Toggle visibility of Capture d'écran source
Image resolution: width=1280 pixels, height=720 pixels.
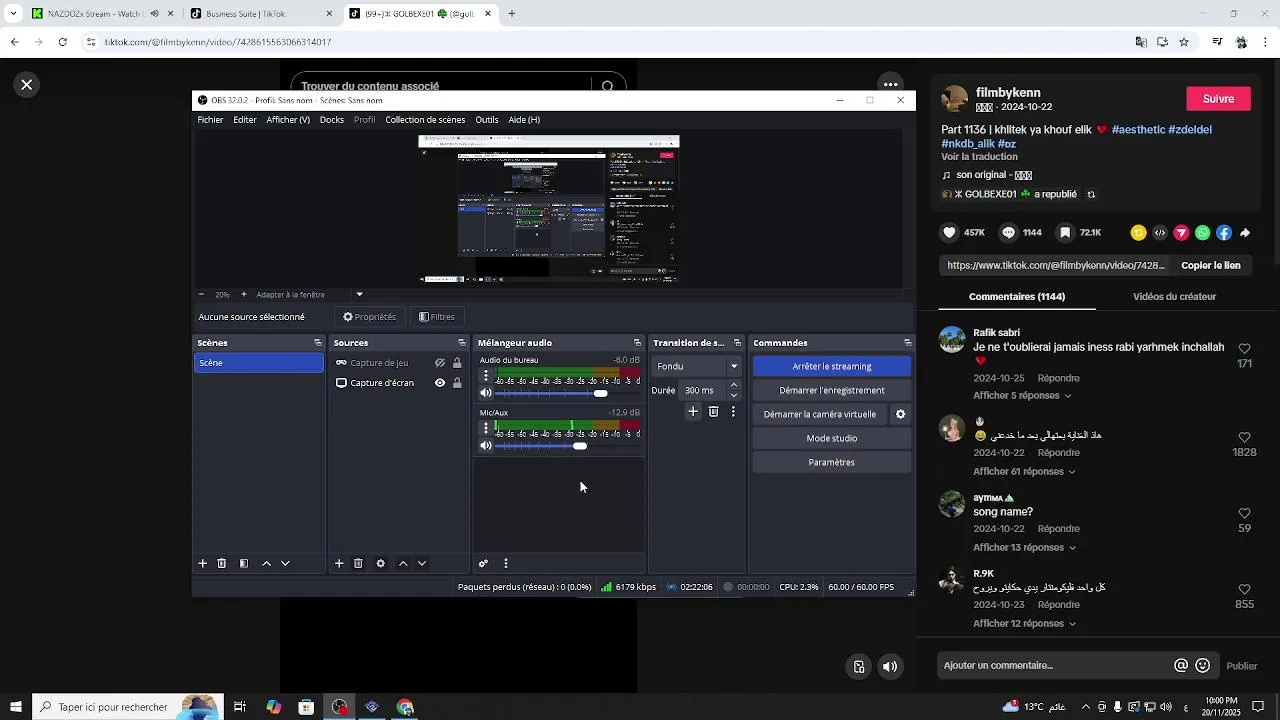439,383
